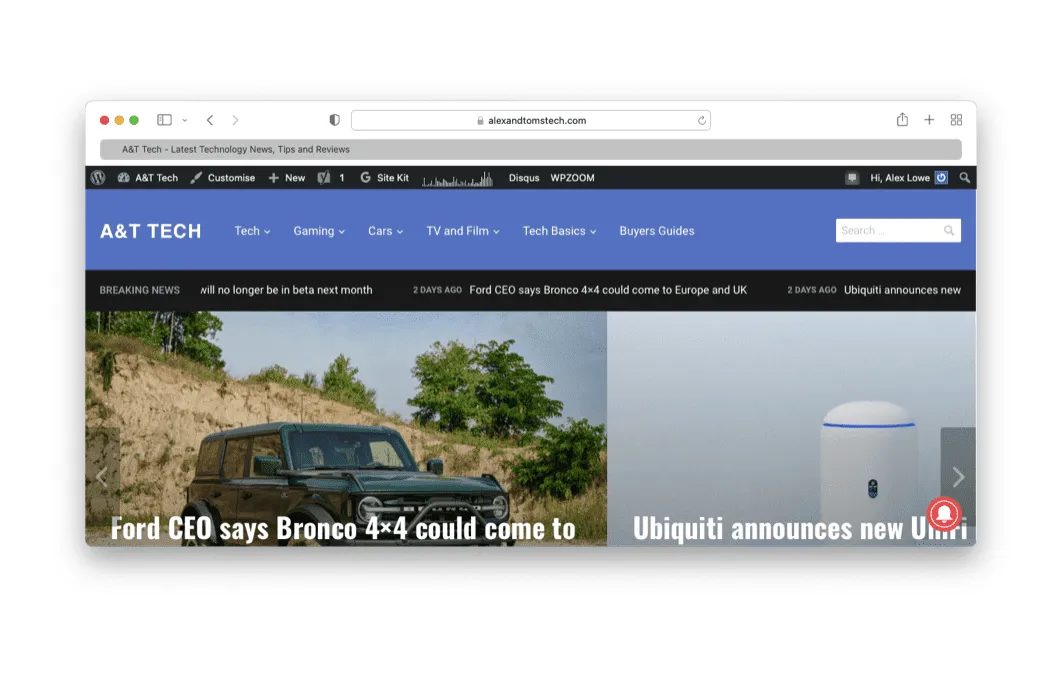1064x674 pixels.
Task: Expand Tech Basics navigation dropdown
Action: point(559,231)
